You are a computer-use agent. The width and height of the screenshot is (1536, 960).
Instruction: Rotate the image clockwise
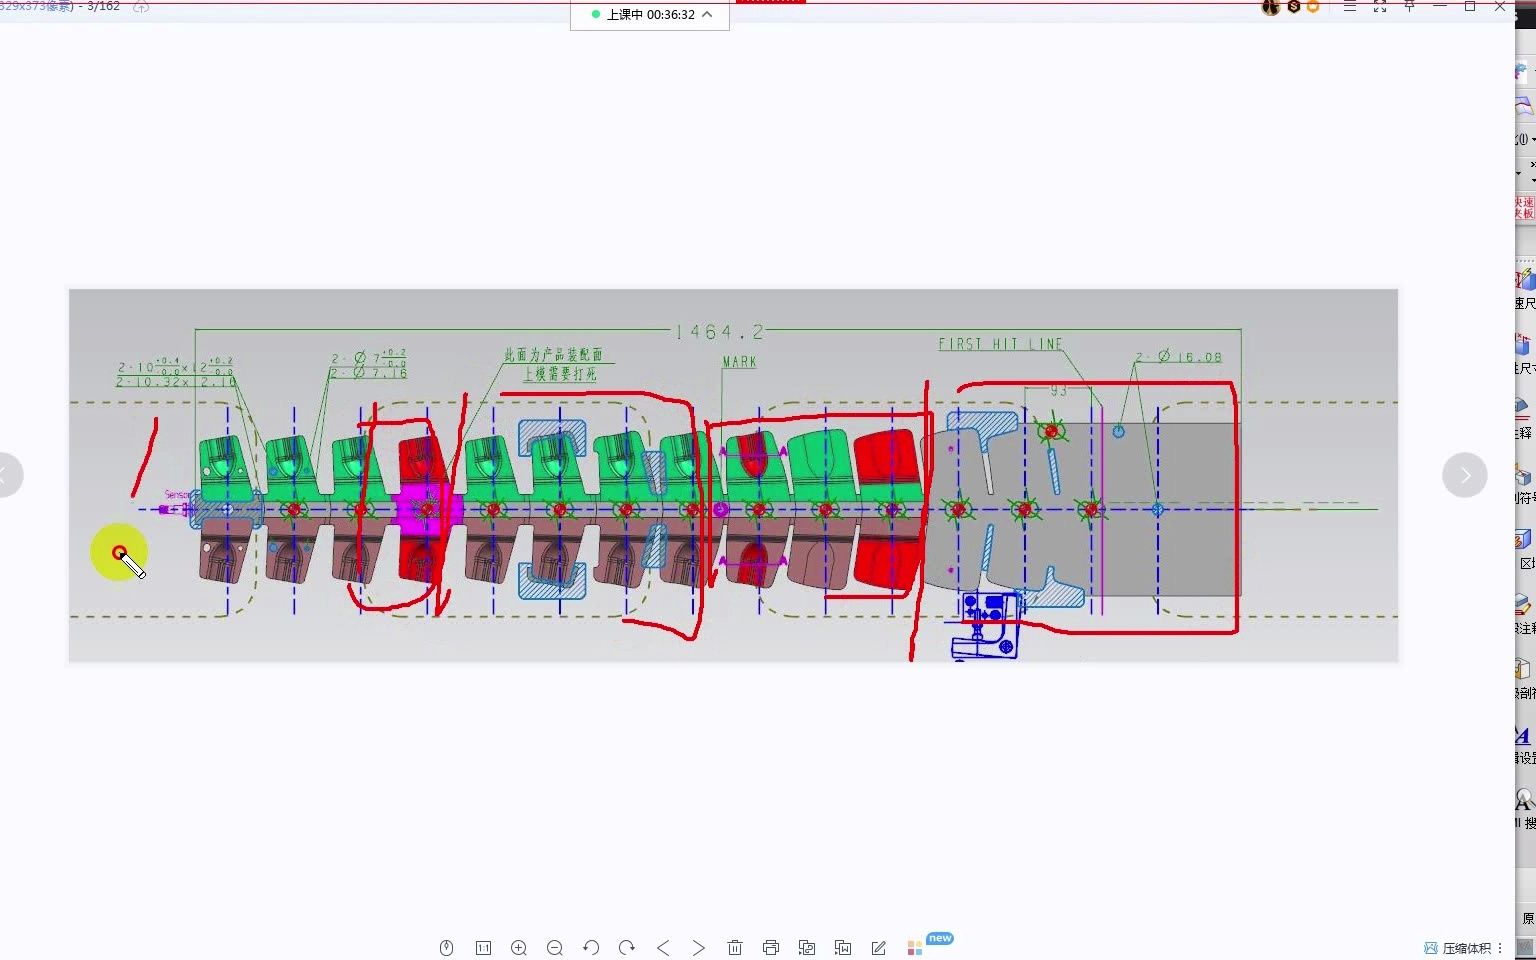[627, 947]
